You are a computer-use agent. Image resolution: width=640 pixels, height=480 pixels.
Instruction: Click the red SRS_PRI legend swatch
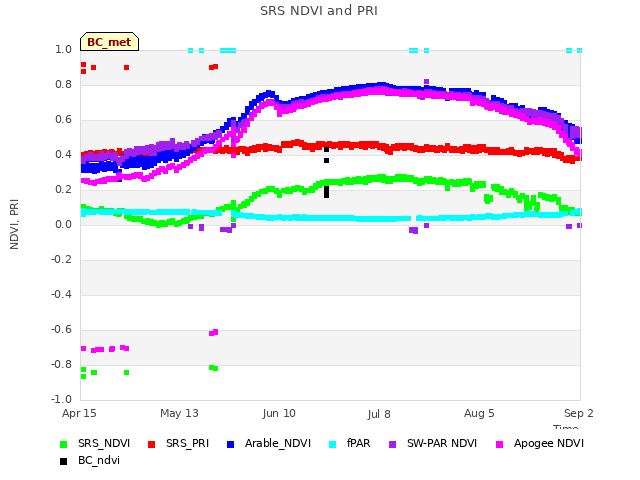[x=151, y=444]
